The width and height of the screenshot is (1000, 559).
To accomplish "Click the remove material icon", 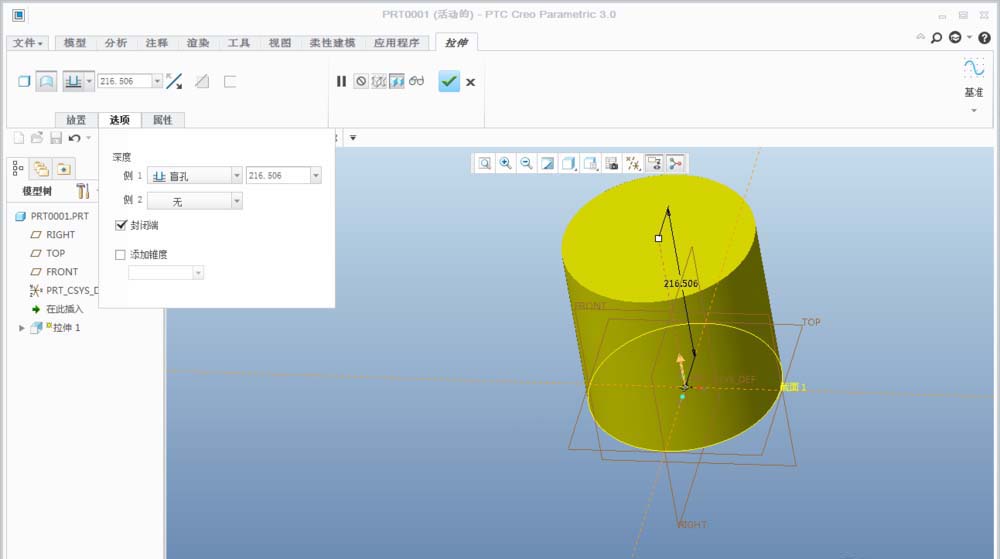I will point(202,81).
